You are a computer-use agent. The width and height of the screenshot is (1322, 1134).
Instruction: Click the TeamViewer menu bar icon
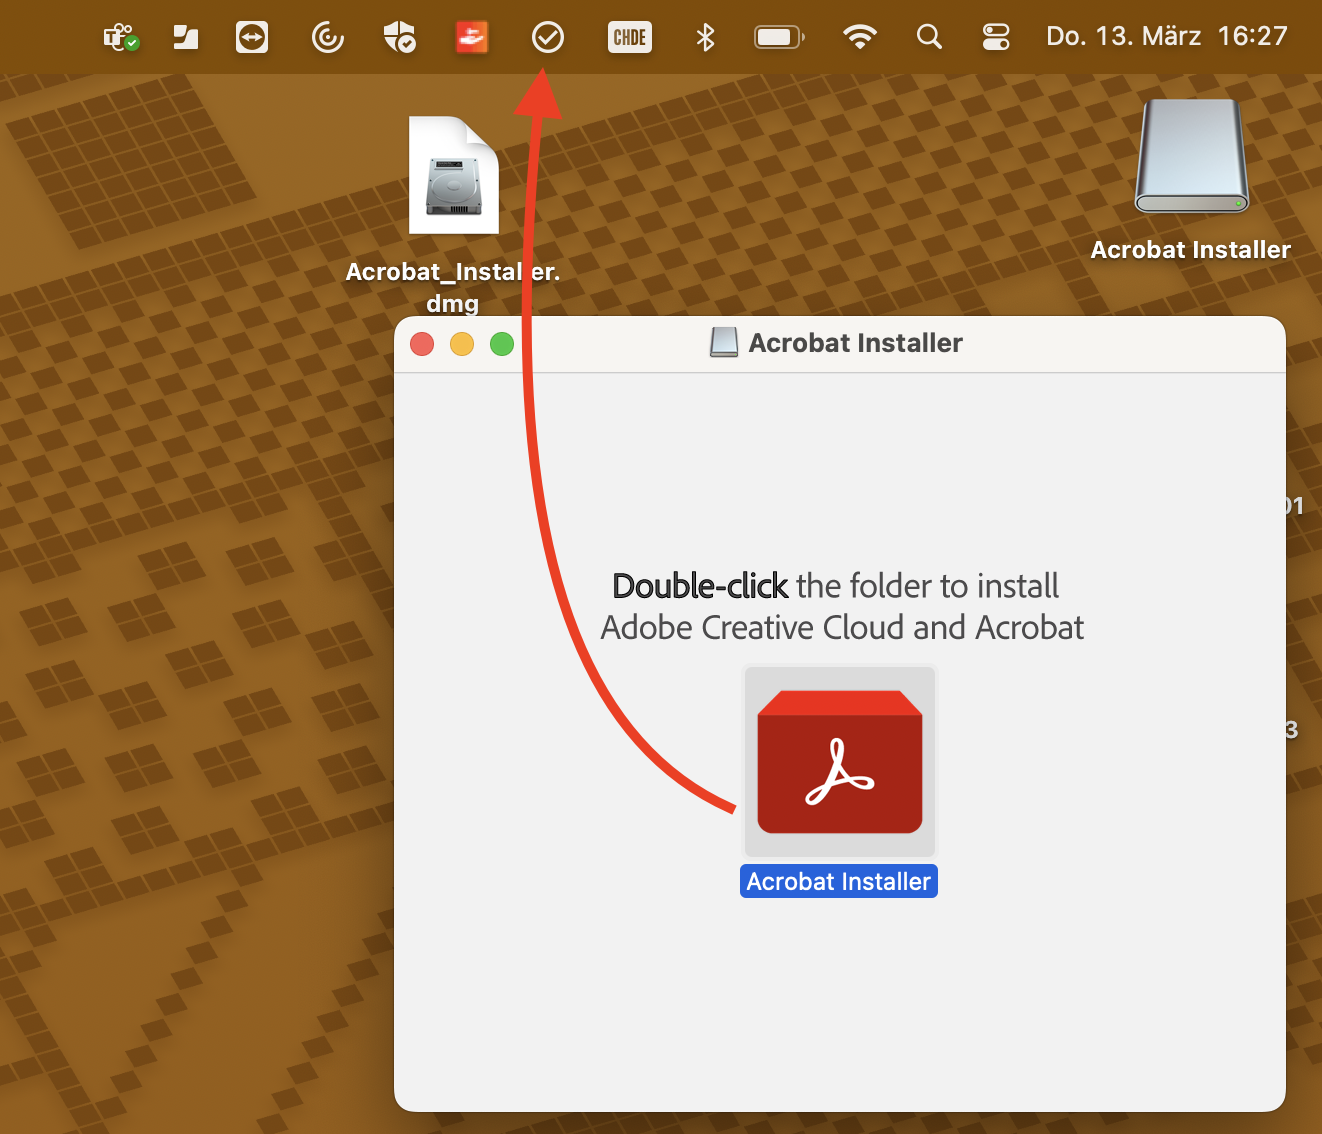[x=252, y=38]
